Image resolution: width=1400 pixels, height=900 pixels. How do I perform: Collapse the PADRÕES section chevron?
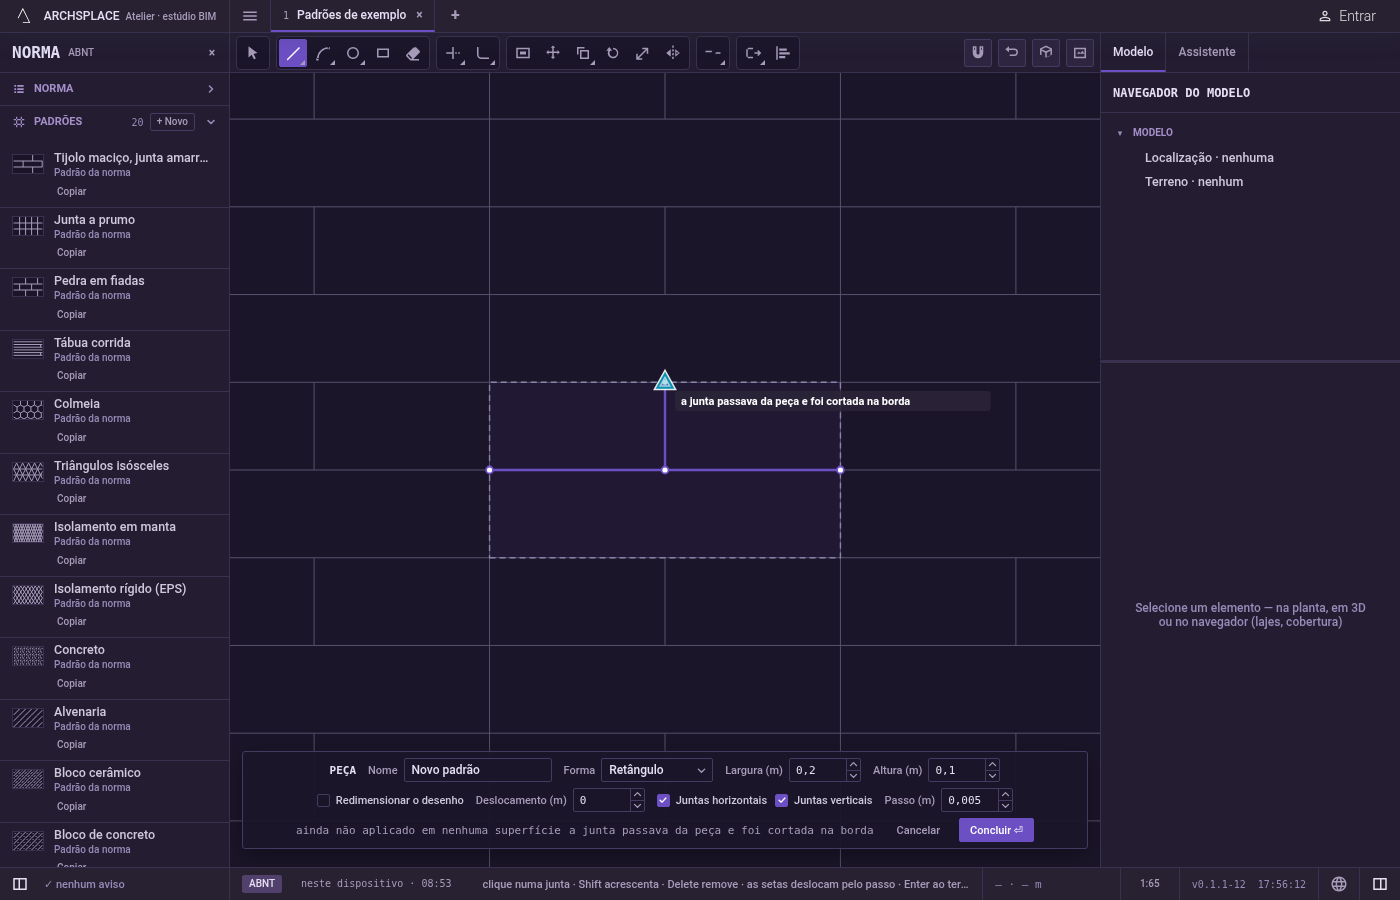[x=211, y=122]
